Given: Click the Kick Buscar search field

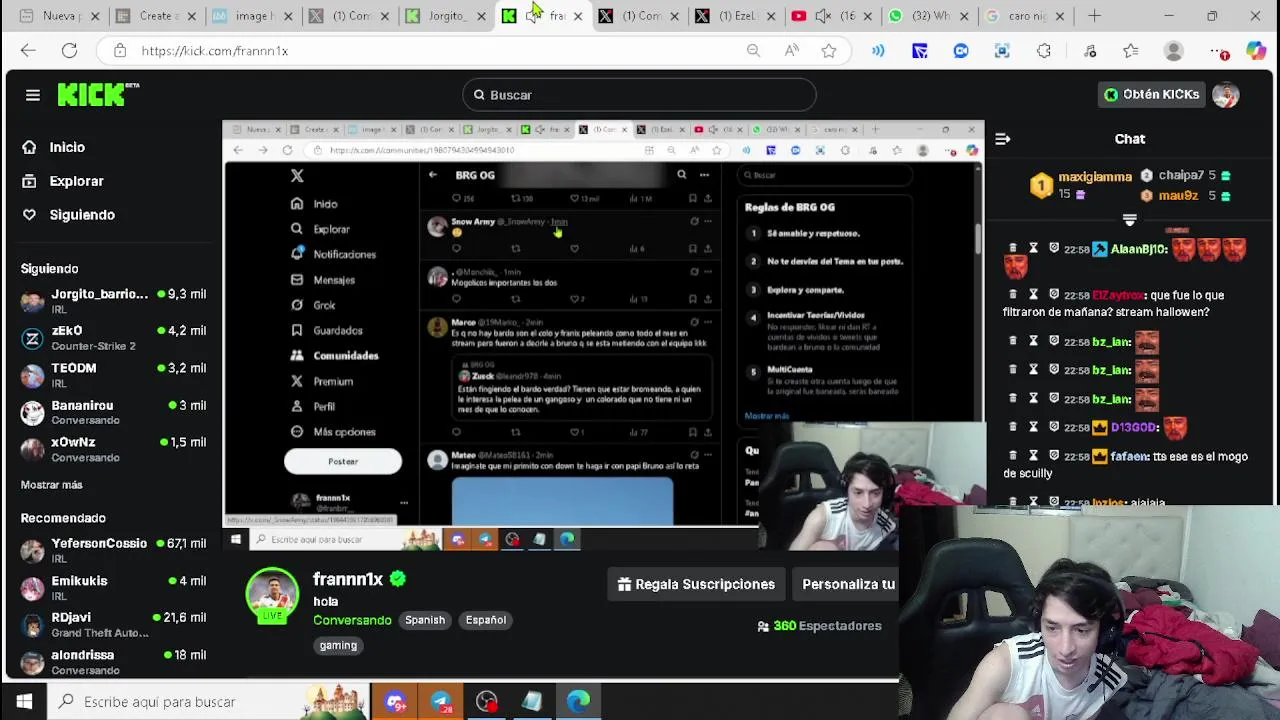Looking at the screenshot, I should [x=640, y=95].
